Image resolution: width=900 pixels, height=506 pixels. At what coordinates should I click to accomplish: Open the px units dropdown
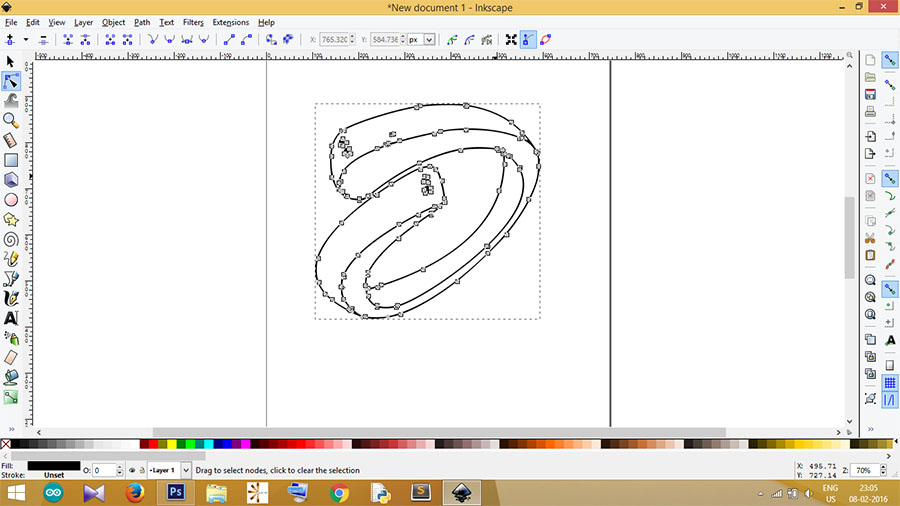(x=429, y=40)
